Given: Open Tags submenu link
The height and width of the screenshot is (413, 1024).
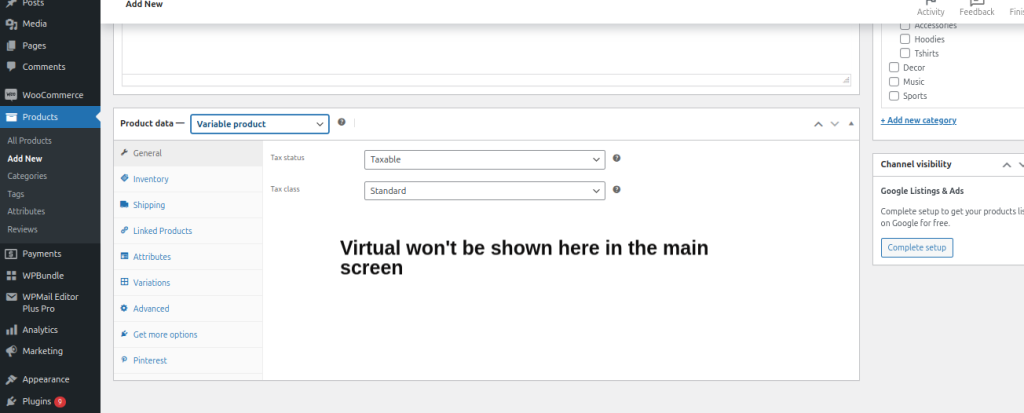Looking at the screenshot, I should (16, 194).
